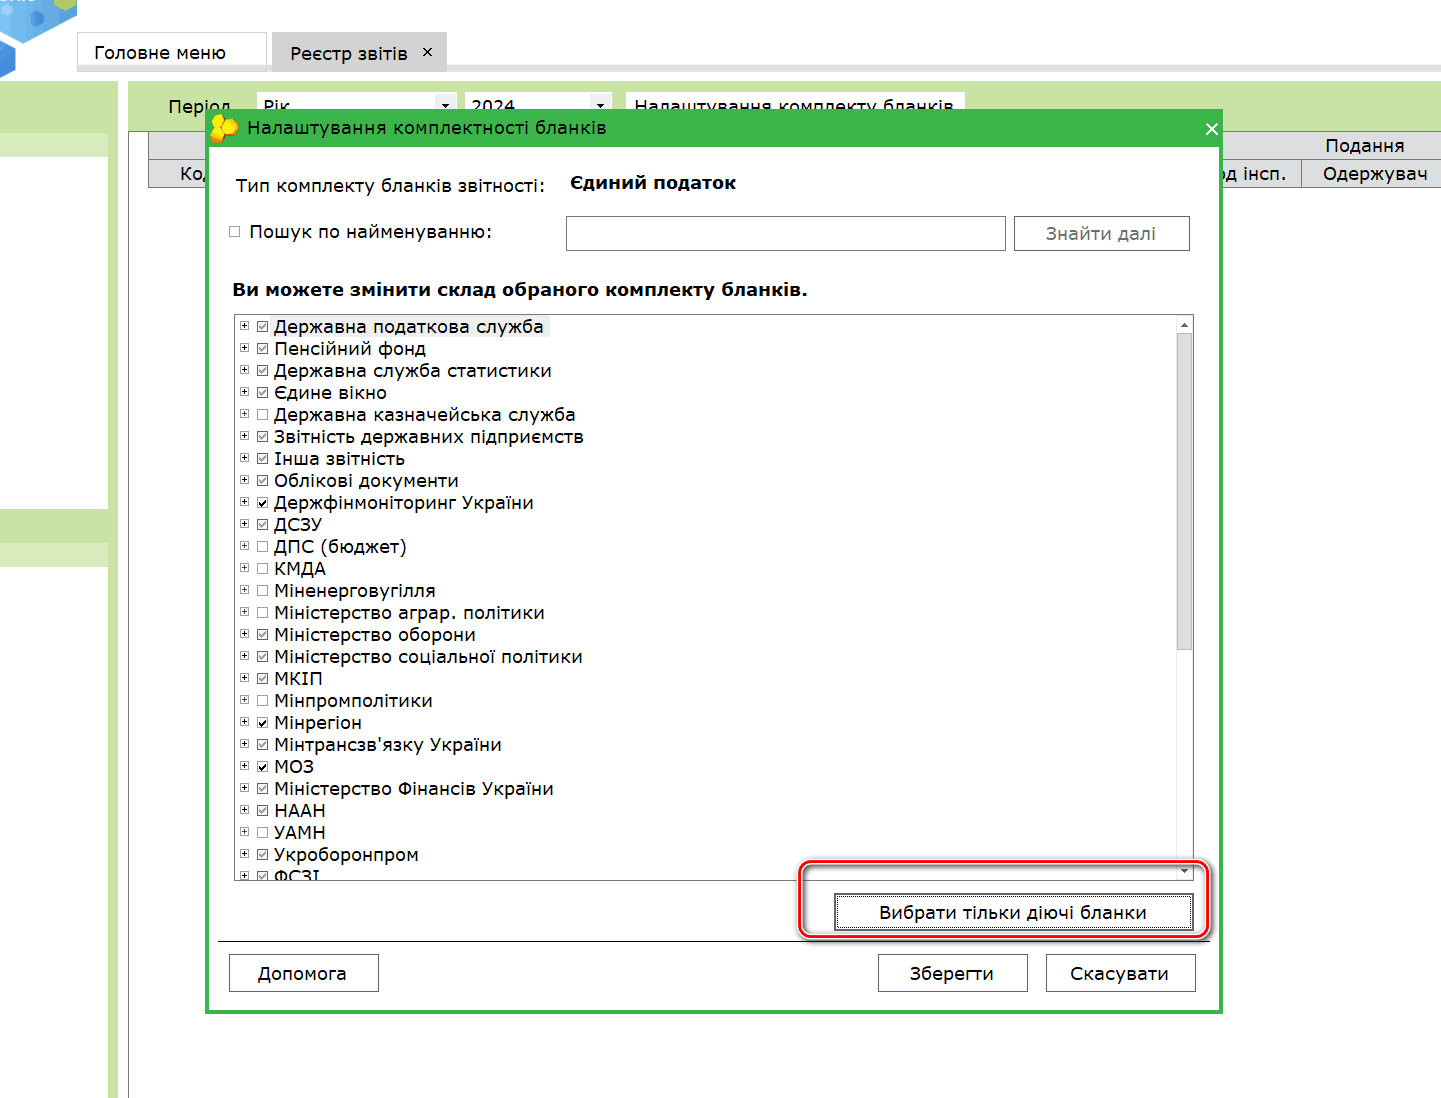Expand Державна податкова служба tree node

(x=244, y=326)
